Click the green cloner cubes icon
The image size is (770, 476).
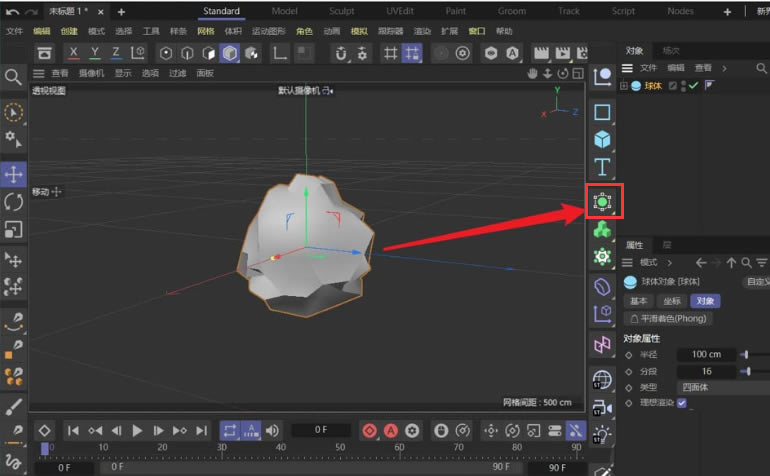pyautogui.click(x=602, y=229)
